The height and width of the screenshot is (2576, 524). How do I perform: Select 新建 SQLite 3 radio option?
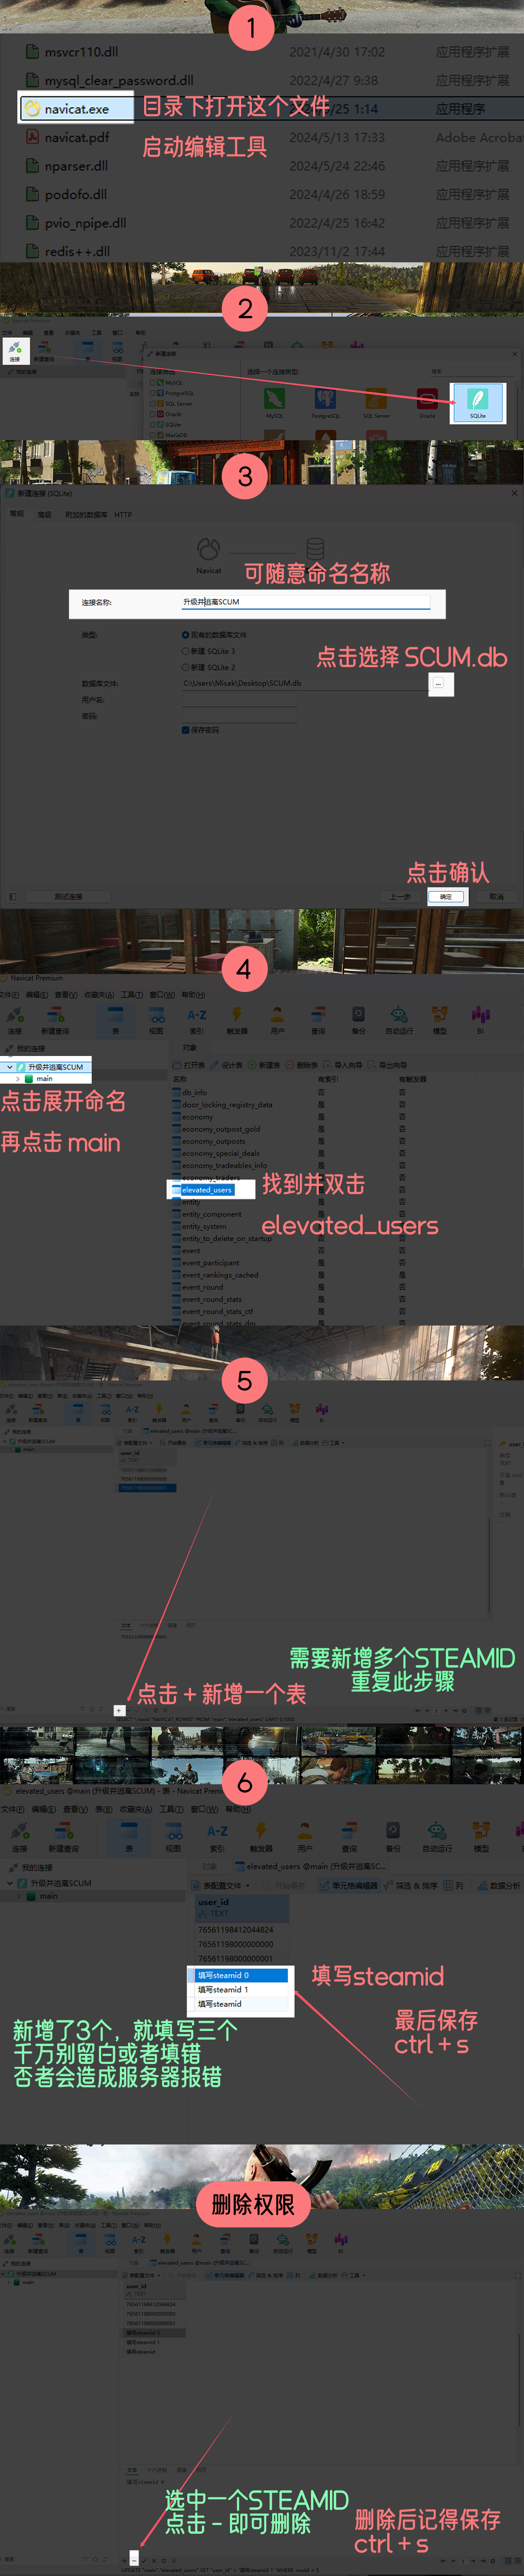click(x=208, y=651)
